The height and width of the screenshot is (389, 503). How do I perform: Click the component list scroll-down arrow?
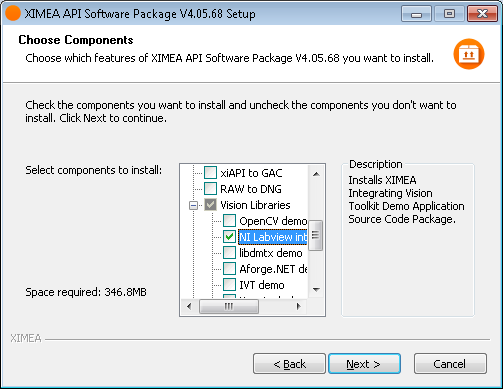point(316,289)
